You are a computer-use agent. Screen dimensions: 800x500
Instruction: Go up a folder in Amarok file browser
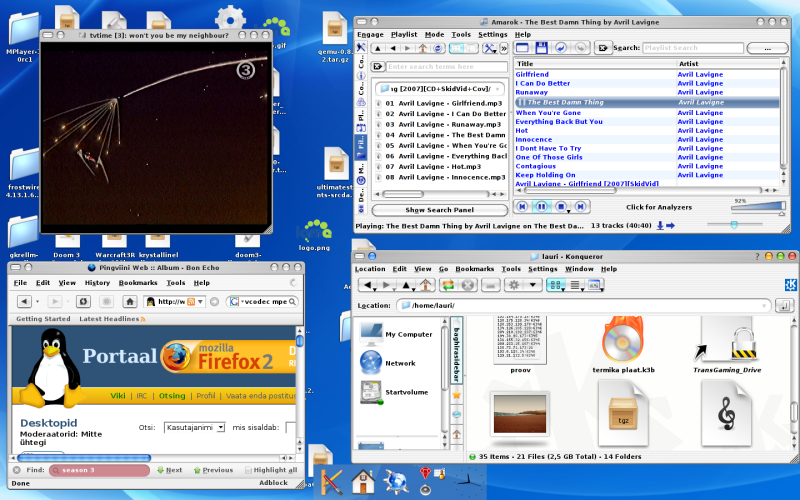tap(378, 48)
